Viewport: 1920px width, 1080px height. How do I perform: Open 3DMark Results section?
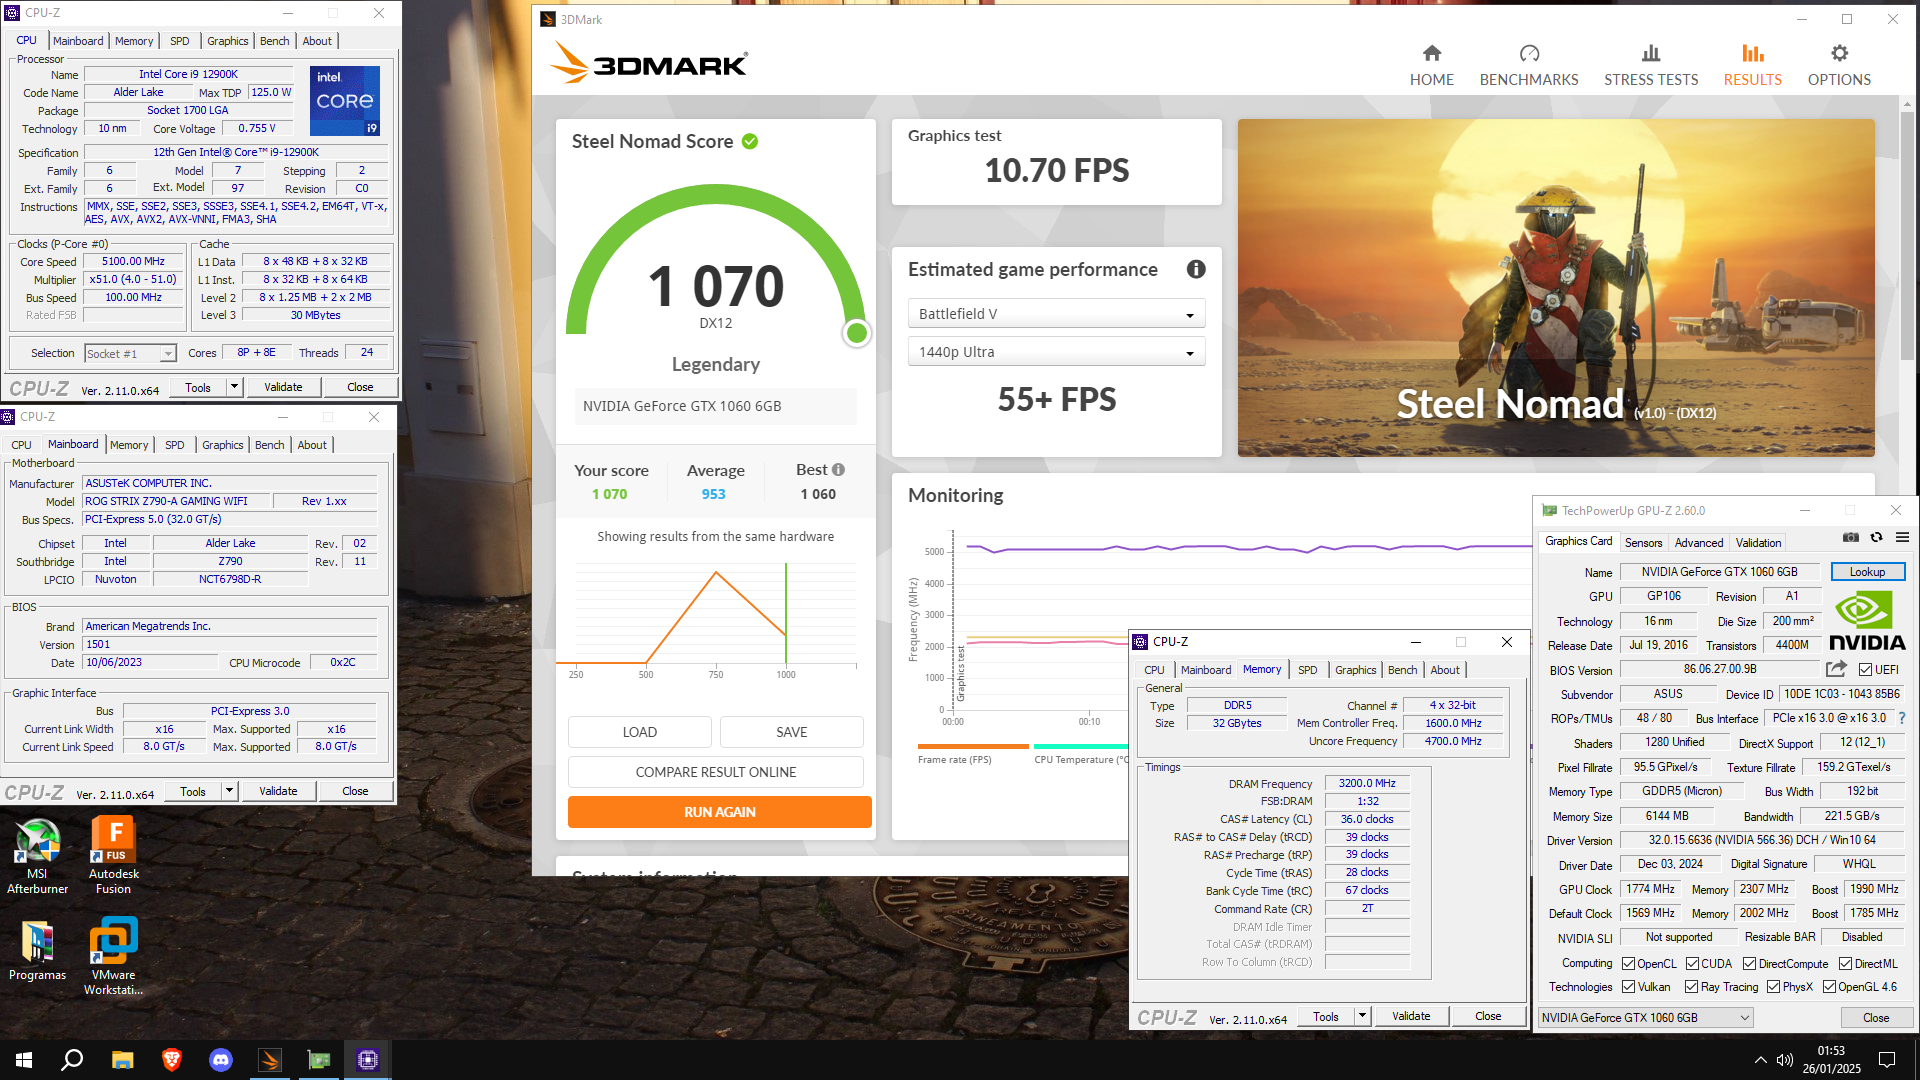[1752, 65]
